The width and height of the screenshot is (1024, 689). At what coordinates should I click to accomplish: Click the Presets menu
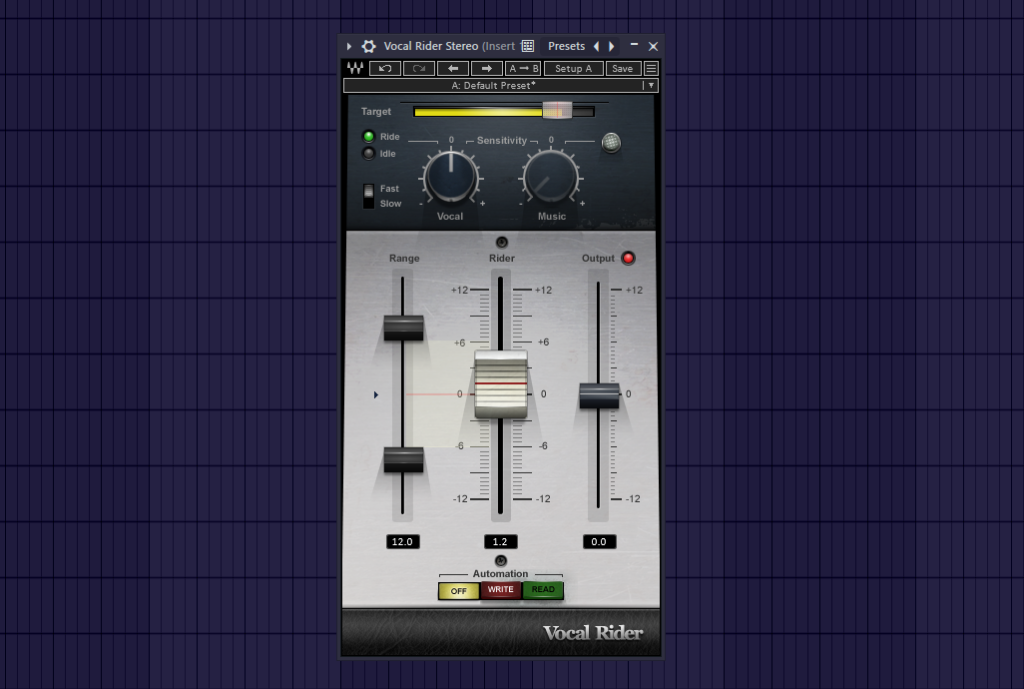click(566, 46)
